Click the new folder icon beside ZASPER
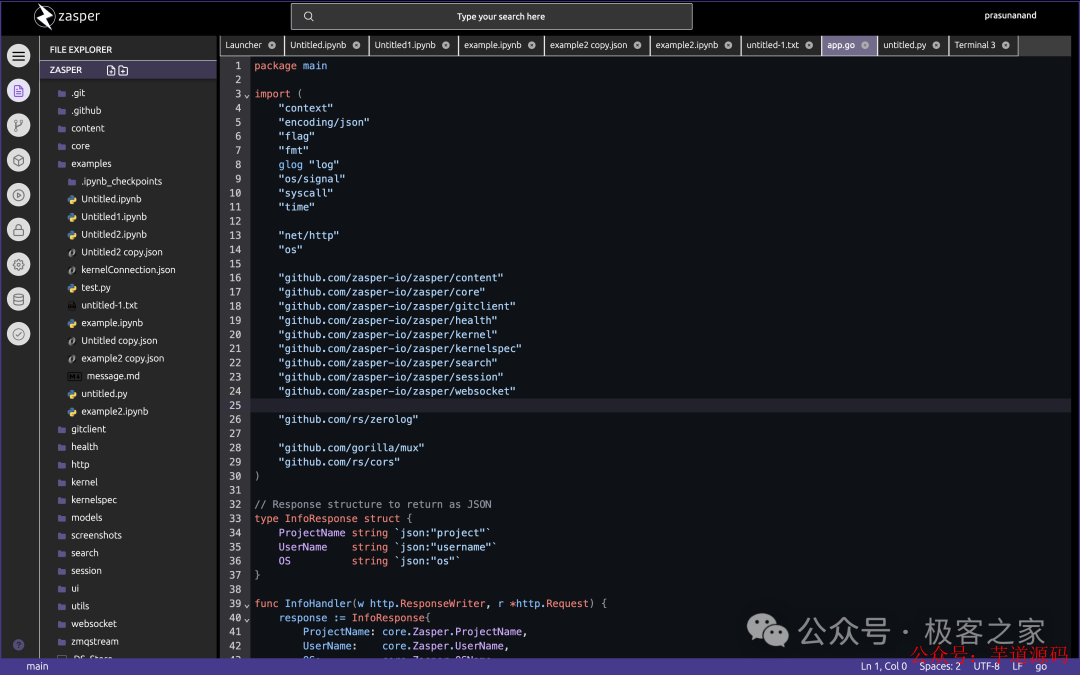The height and width of the screenshot is (675, 1080). 123,70
